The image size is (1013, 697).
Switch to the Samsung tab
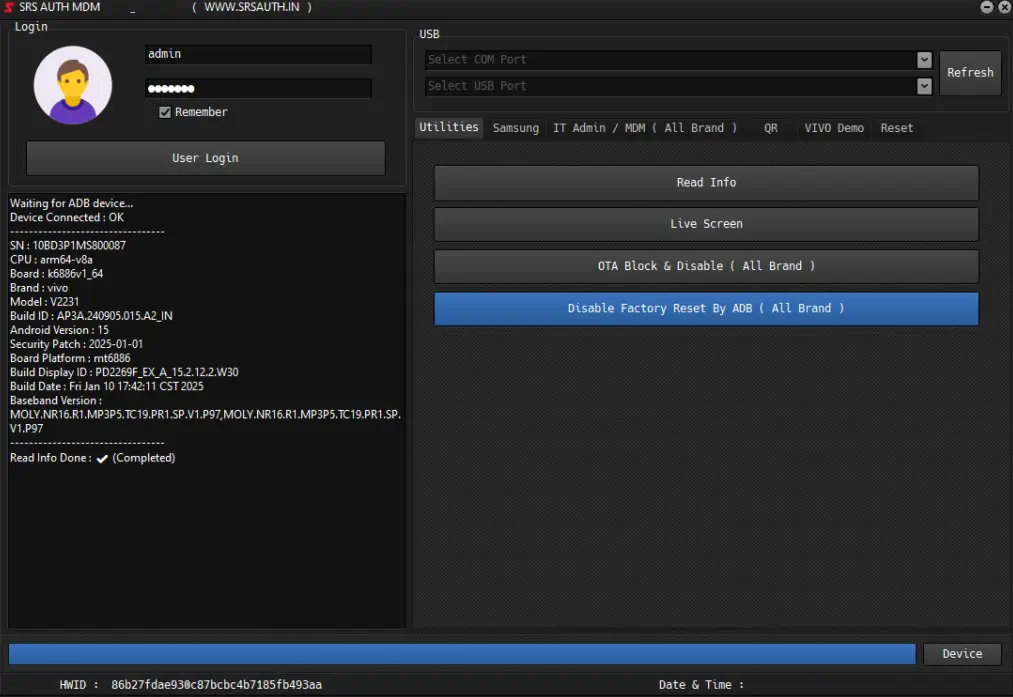pos(516,128)
